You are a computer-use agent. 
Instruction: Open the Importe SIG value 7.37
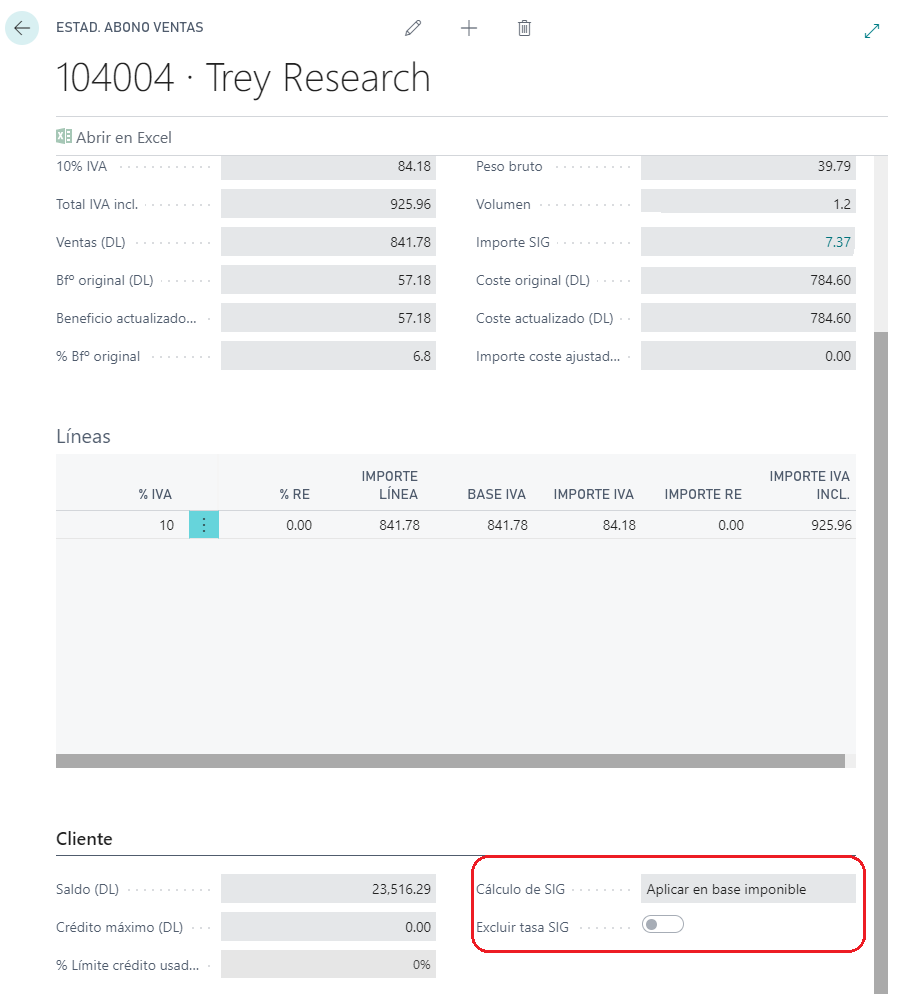[837, 242]
